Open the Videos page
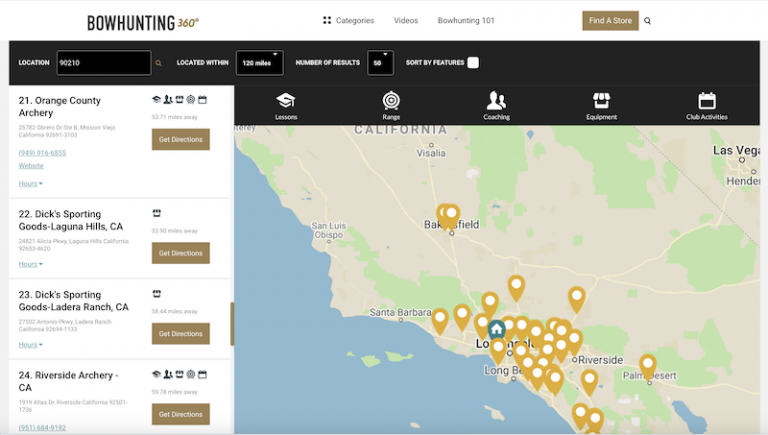The width and height of the screenshot is (768, 435). (x=406, y=21)
